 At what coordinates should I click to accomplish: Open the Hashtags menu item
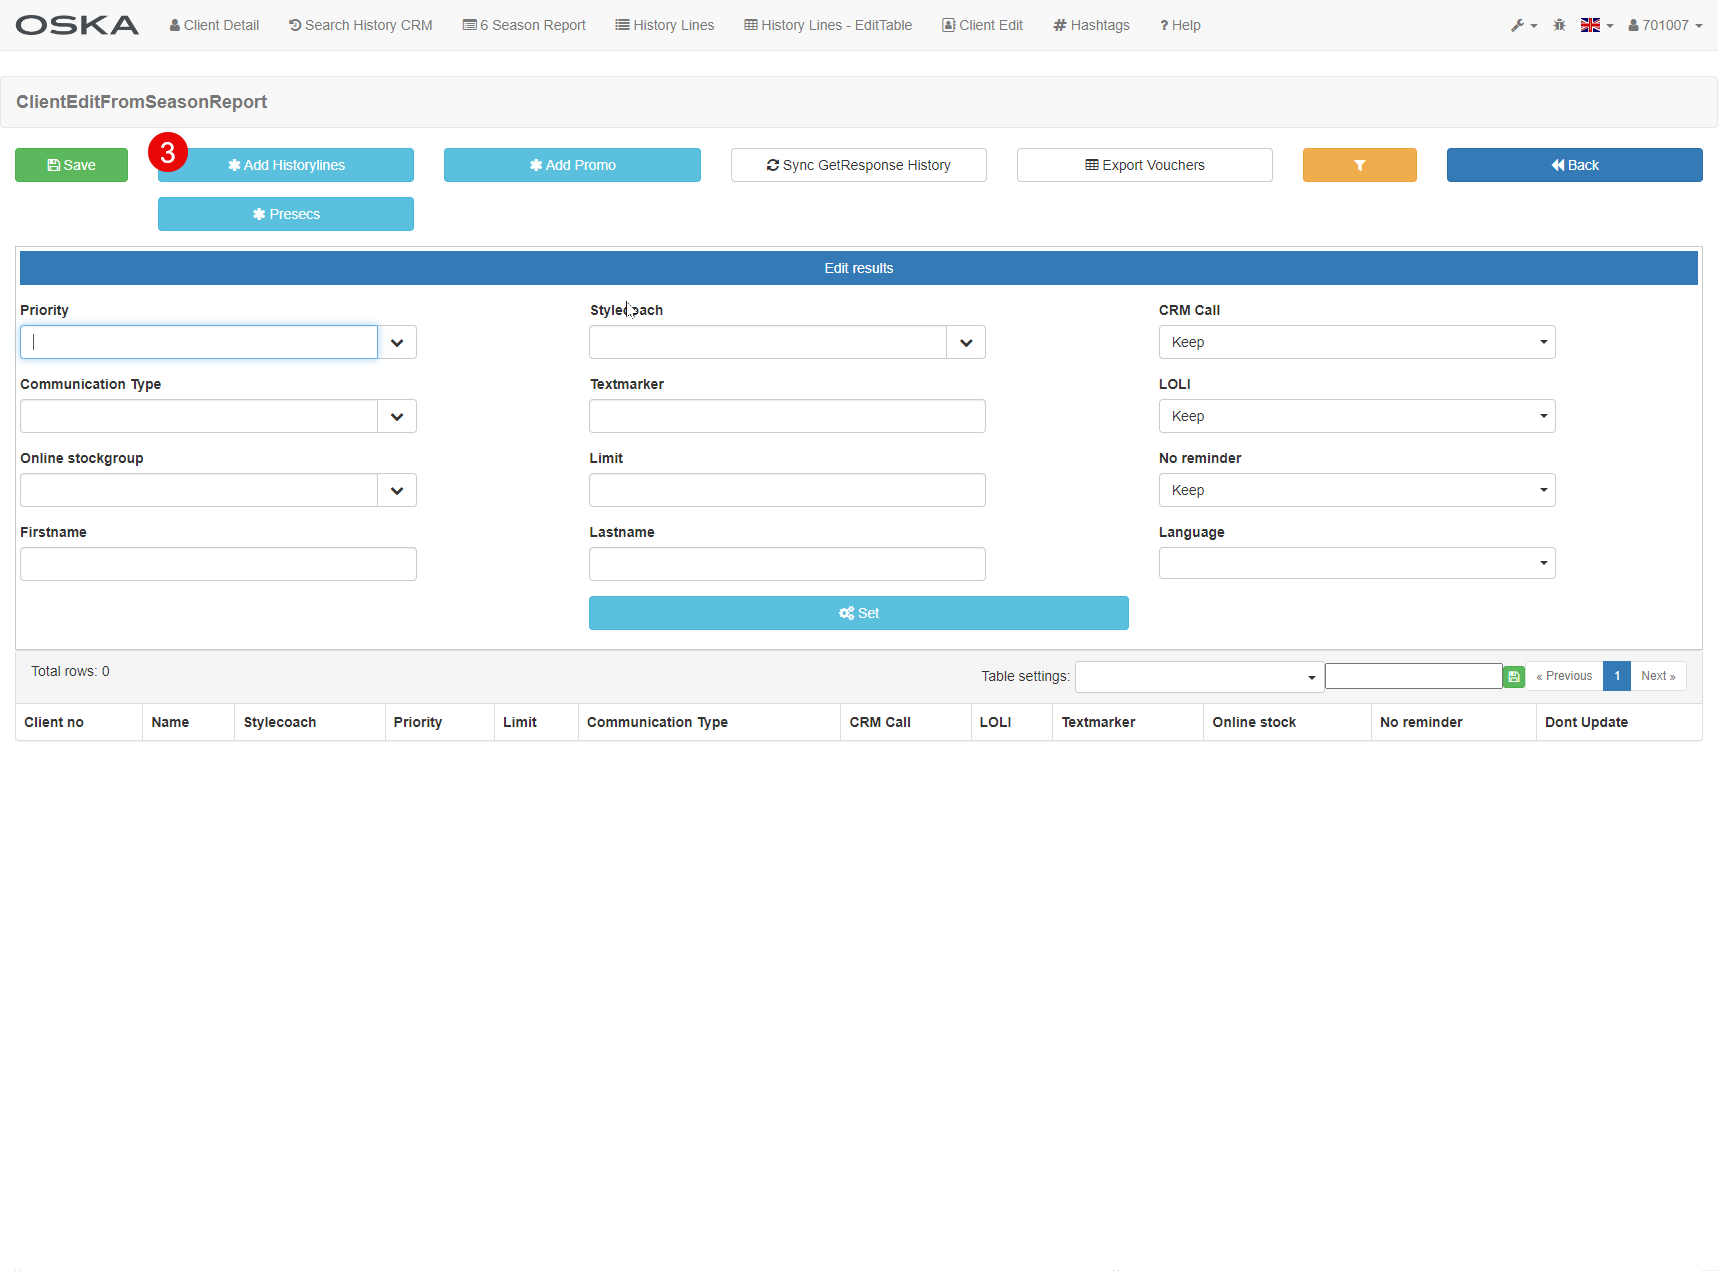(x=1091, y=25)
